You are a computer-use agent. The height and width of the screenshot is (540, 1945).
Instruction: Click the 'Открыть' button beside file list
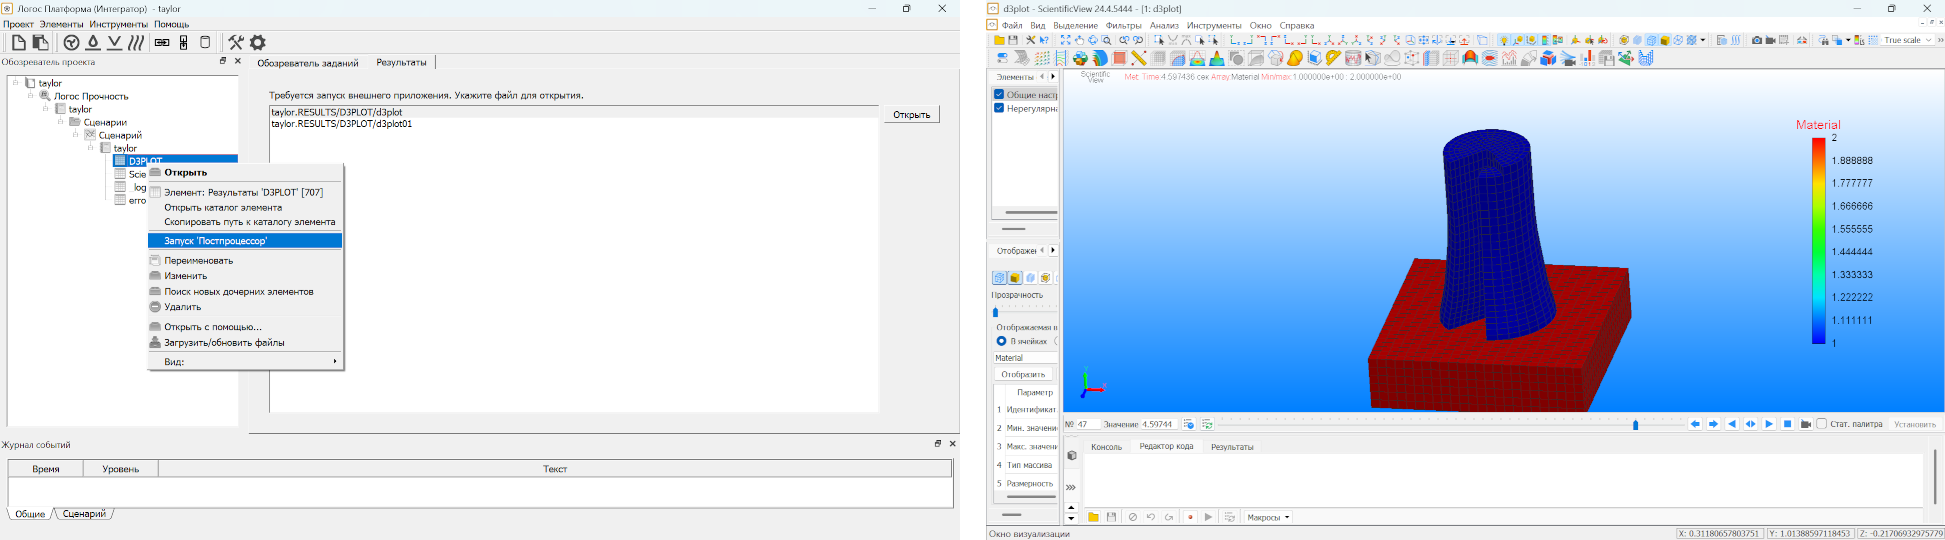point(911,115)
